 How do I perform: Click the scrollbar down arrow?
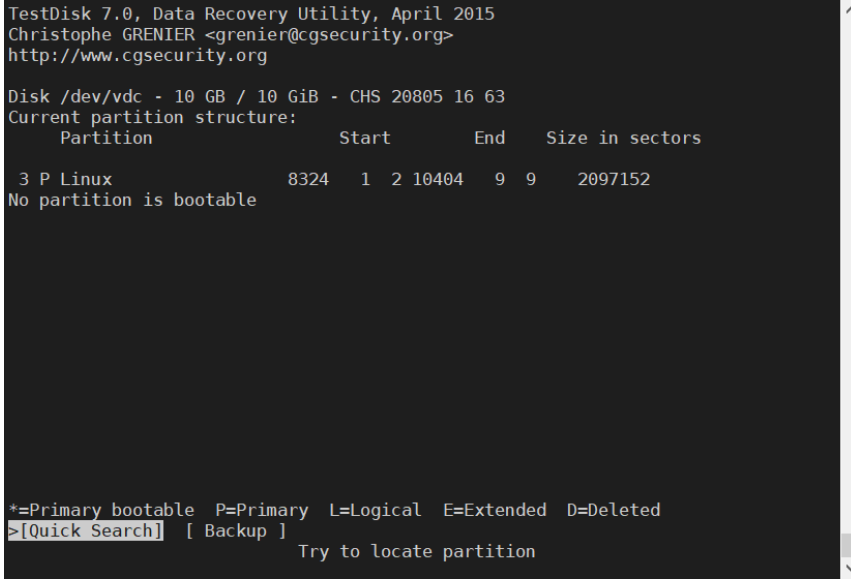click(844, 578)
